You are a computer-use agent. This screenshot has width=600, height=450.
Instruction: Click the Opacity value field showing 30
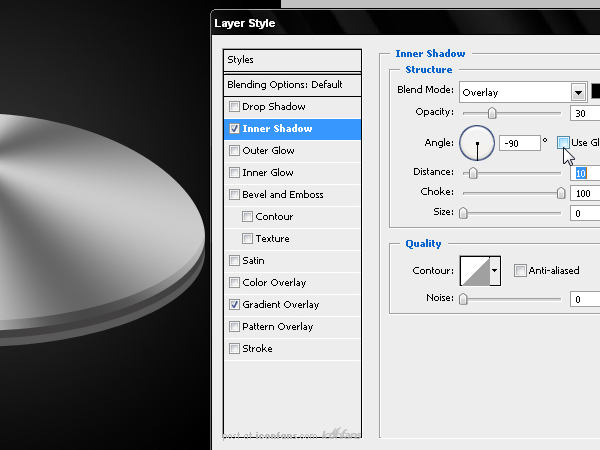pos(585,113)
